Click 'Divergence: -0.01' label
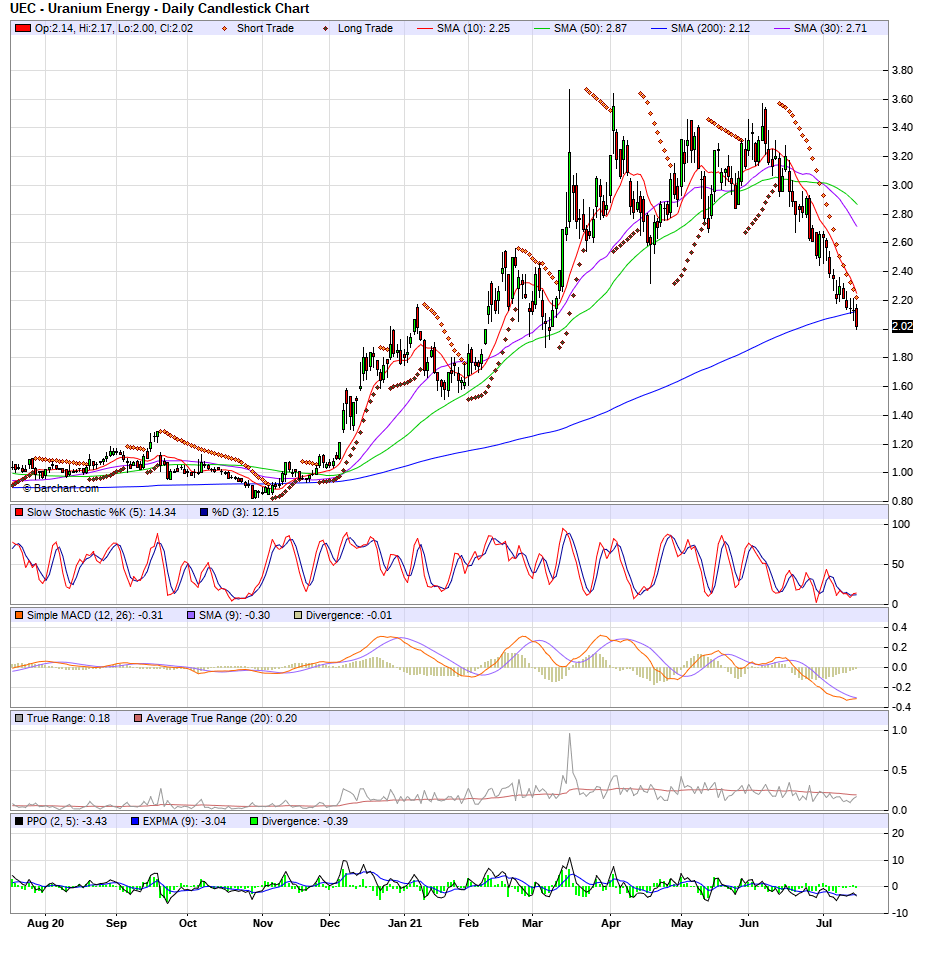Screen dimensions: 930x954 point(349,615)
